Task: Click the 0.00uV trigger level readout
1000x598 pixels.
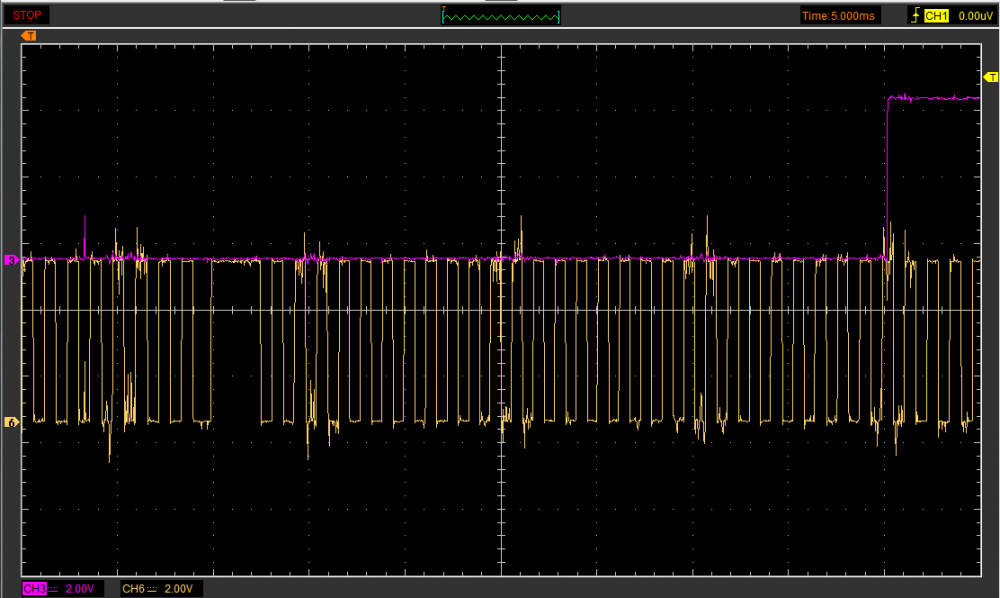Action: (974, 15)
